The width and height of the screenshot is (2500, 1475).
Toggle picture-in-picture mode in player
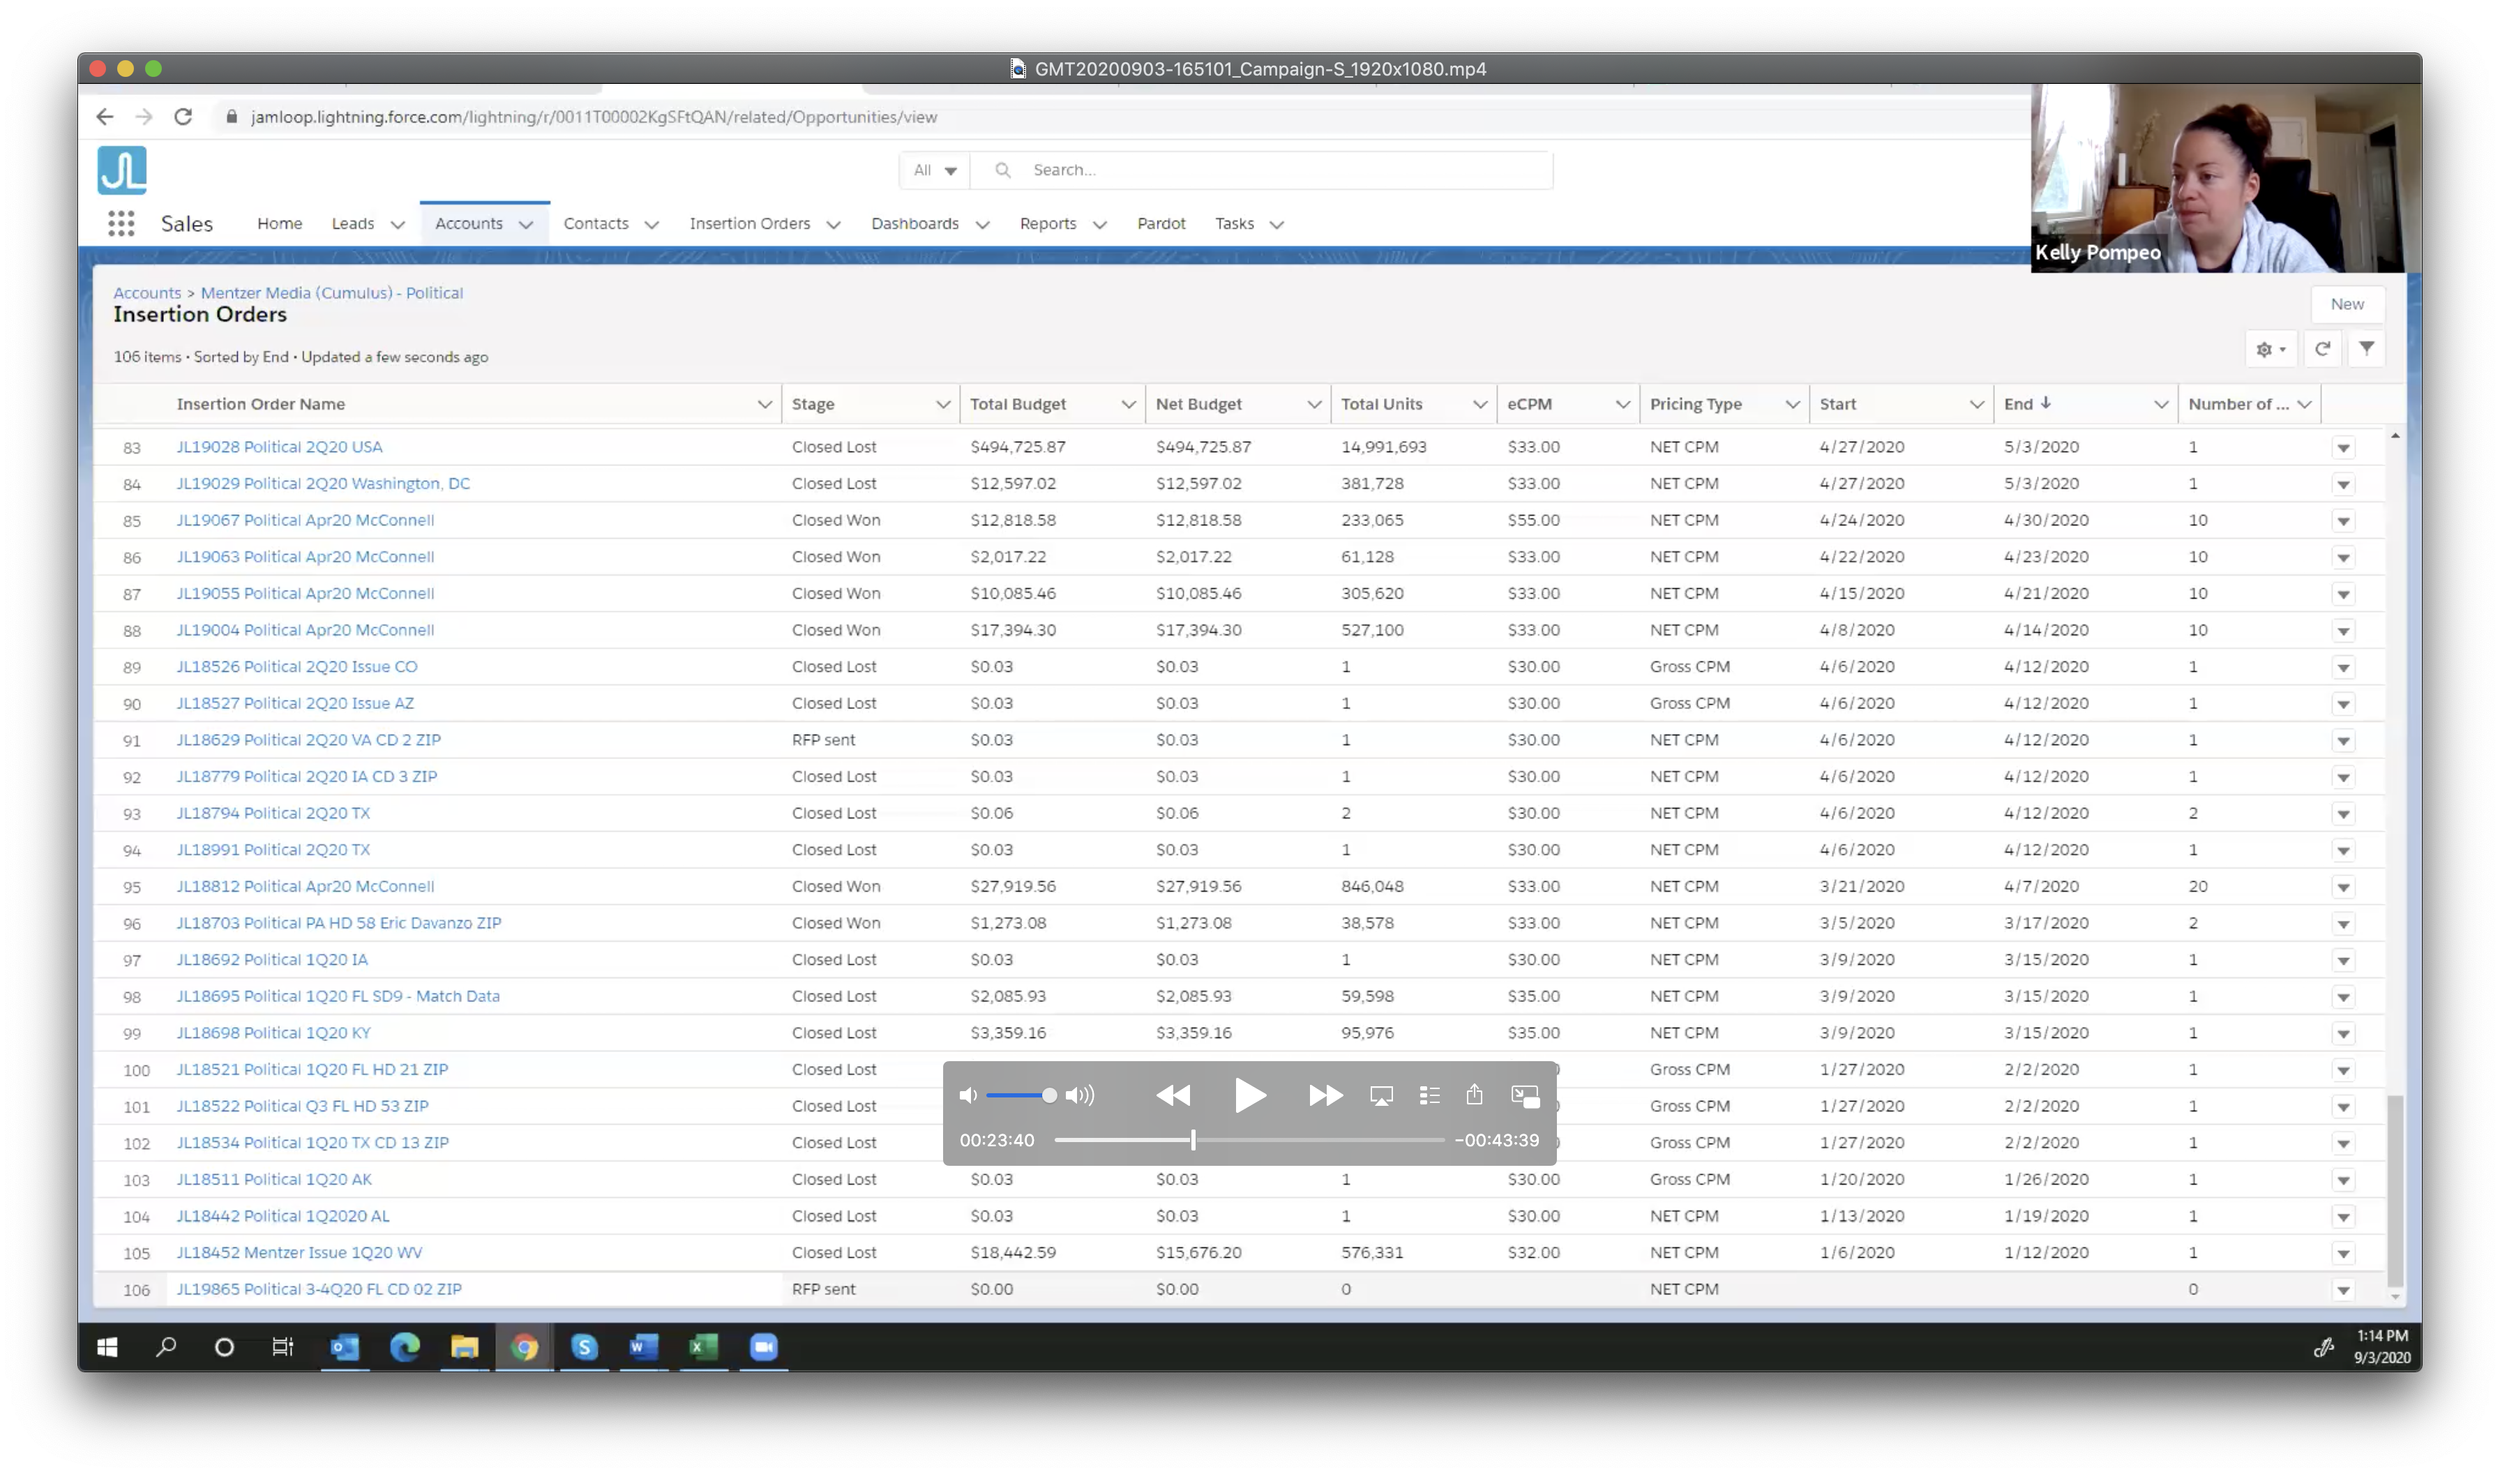(1524, 1096)
